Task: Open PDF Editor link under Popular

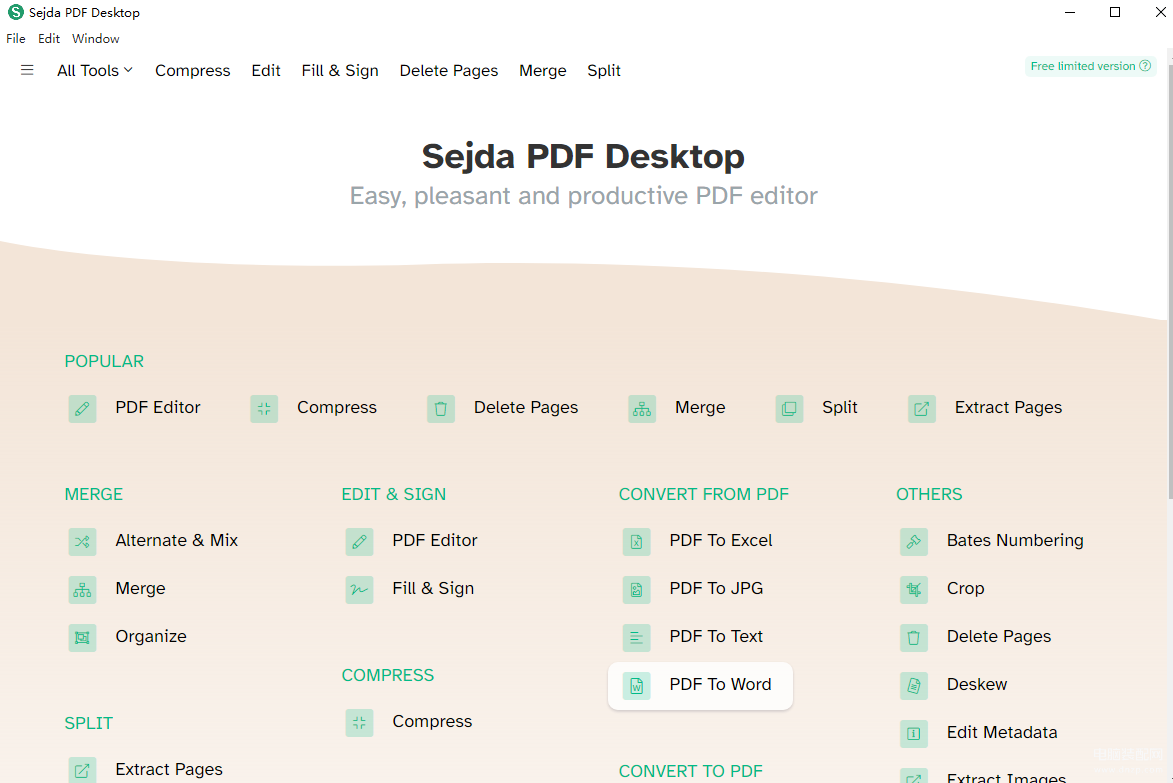Action: (158, 408)
